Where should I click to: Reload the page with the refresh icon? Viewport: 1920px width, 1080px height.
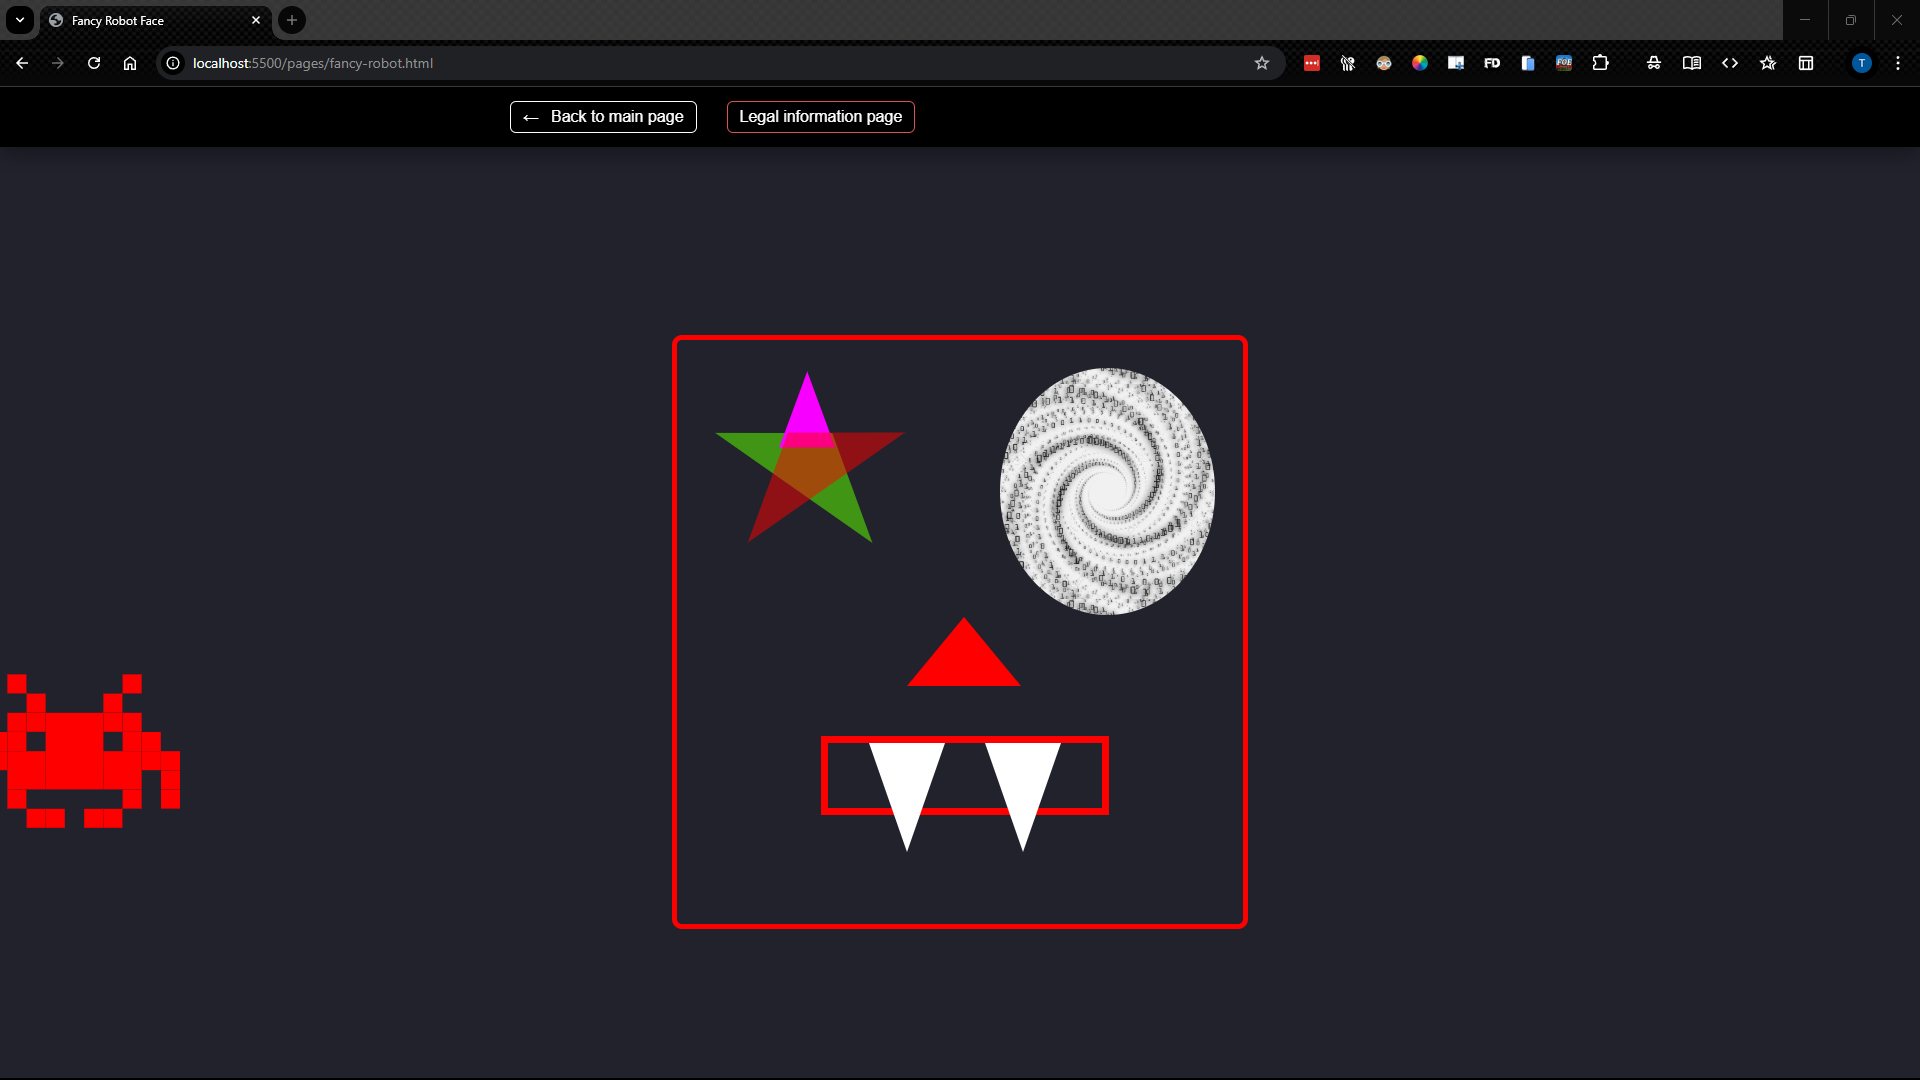click(94, 63)
